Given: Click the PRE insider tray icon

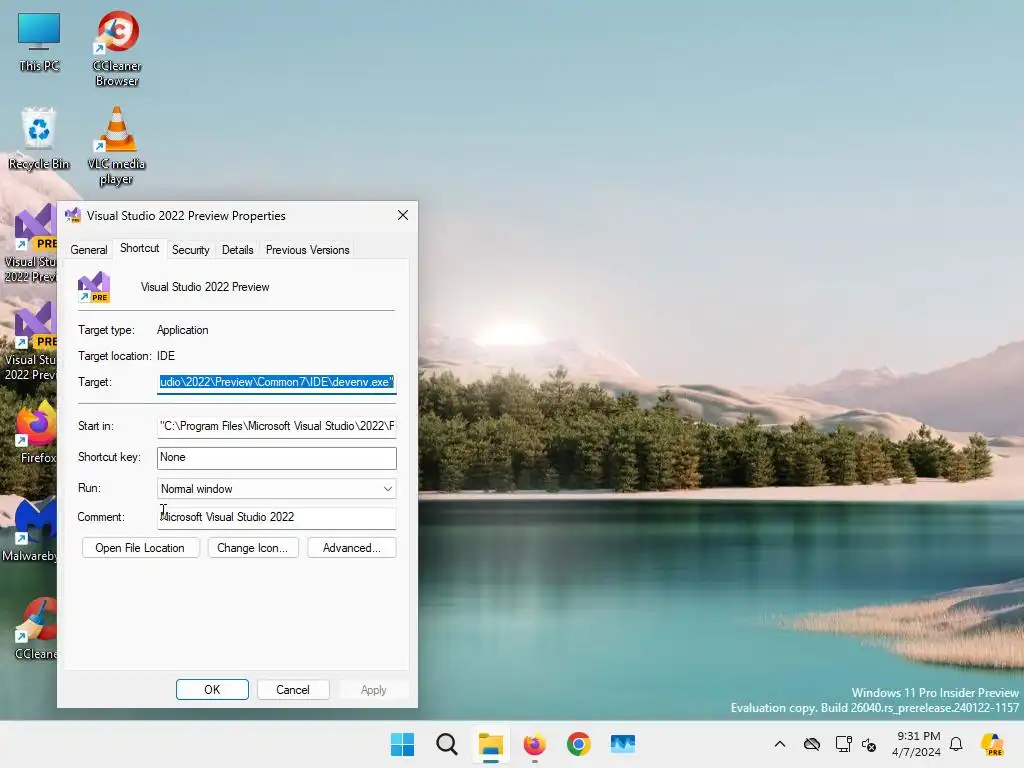Looking at the screenshot, I should pos(992,744).
